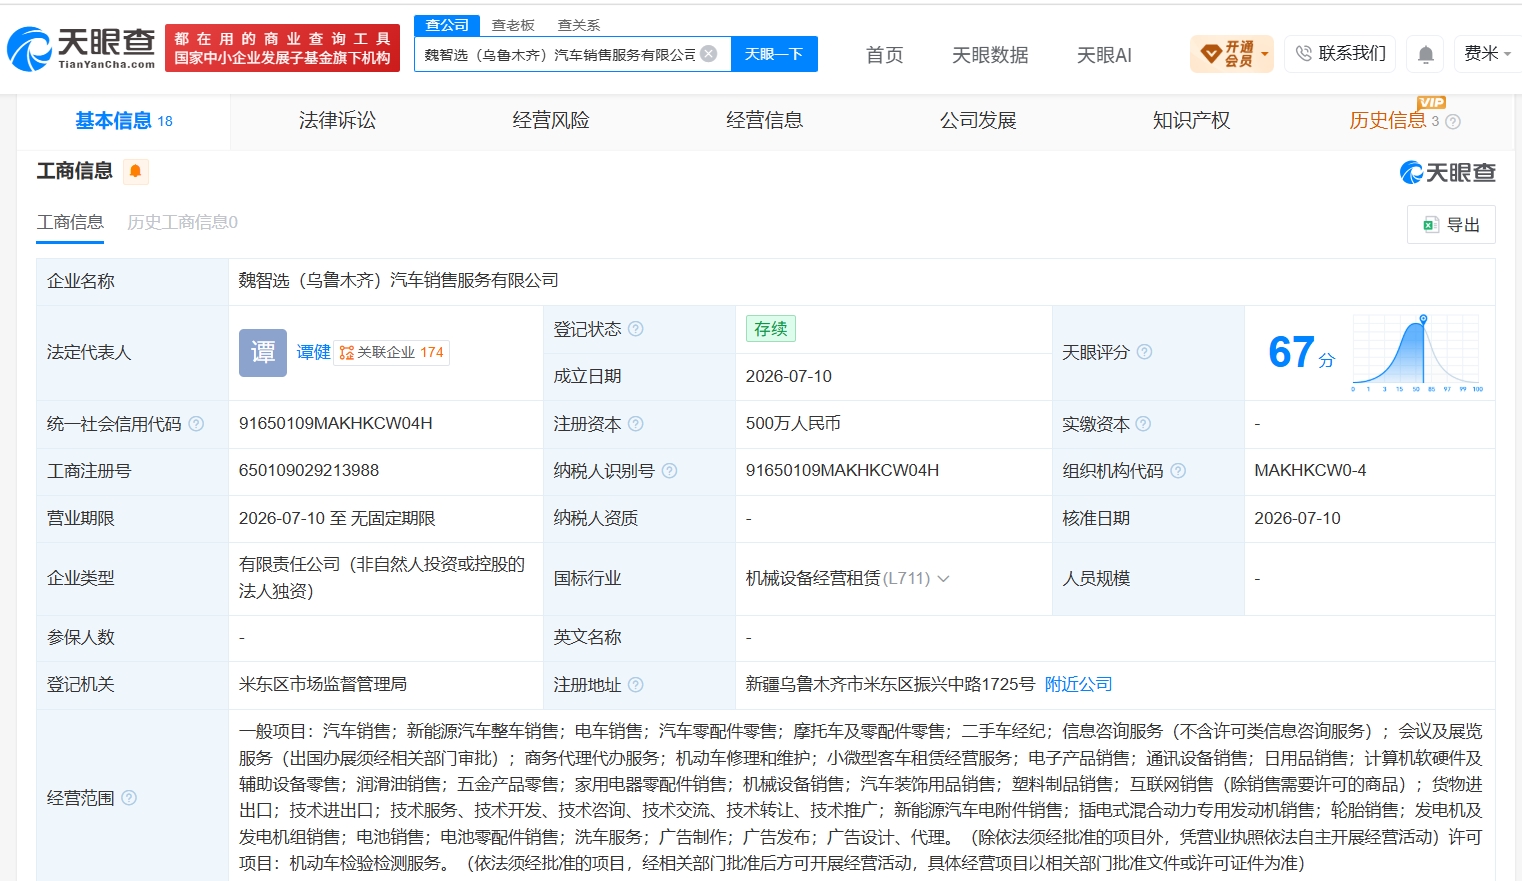Click the 67 分 Tianyan score value
The height and width of the screenshot is (881, 1522).
coord(1301,353)
